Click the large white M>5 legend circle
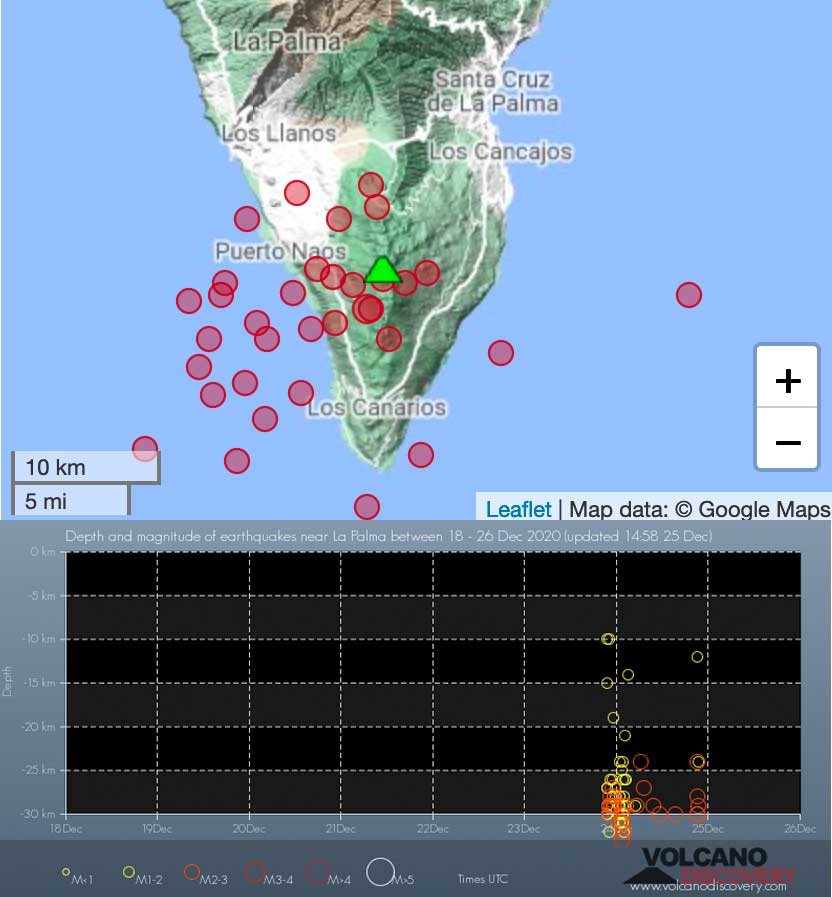The image size is (832, 897). tap(379, 872)
